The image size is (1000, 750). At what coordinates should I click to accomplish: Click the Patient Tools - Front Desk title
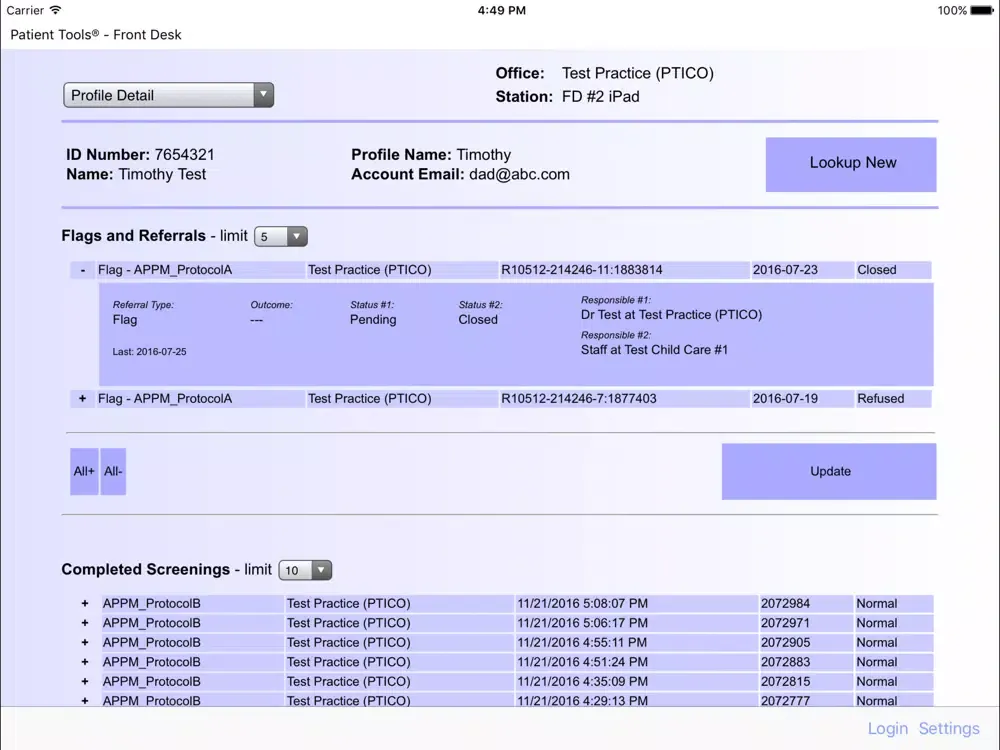click(x=96, y=34)
